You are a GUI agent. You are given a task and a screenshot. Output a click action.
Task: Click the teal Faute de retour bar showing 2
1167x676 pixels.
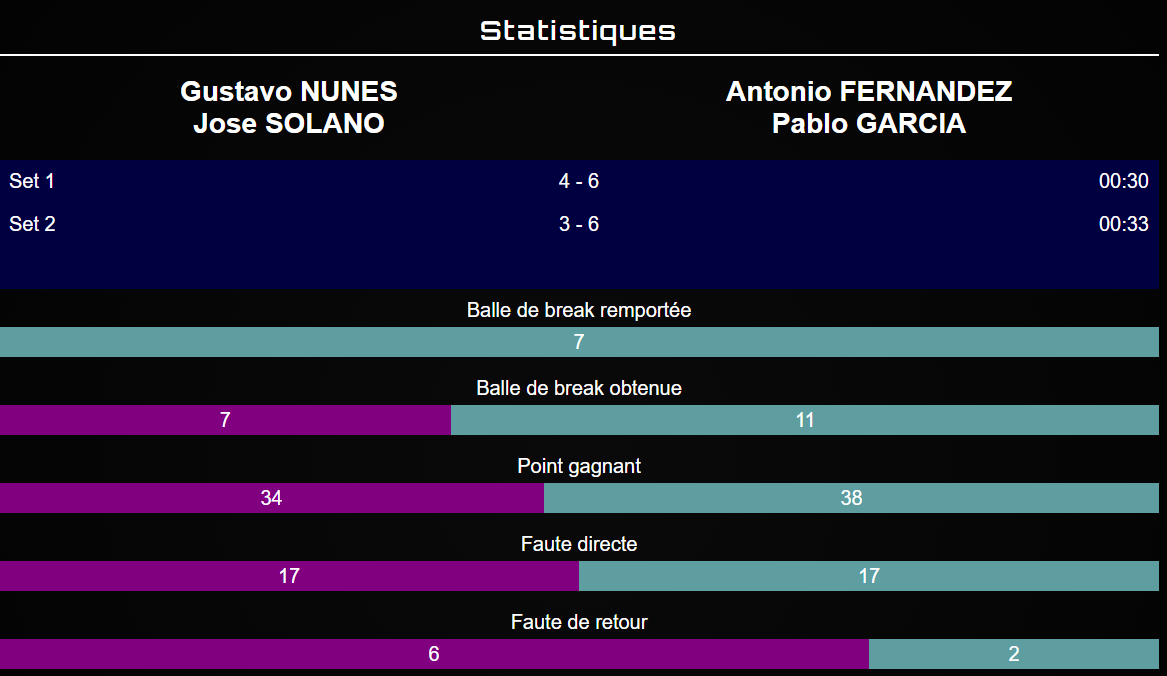click(1013, 654)
